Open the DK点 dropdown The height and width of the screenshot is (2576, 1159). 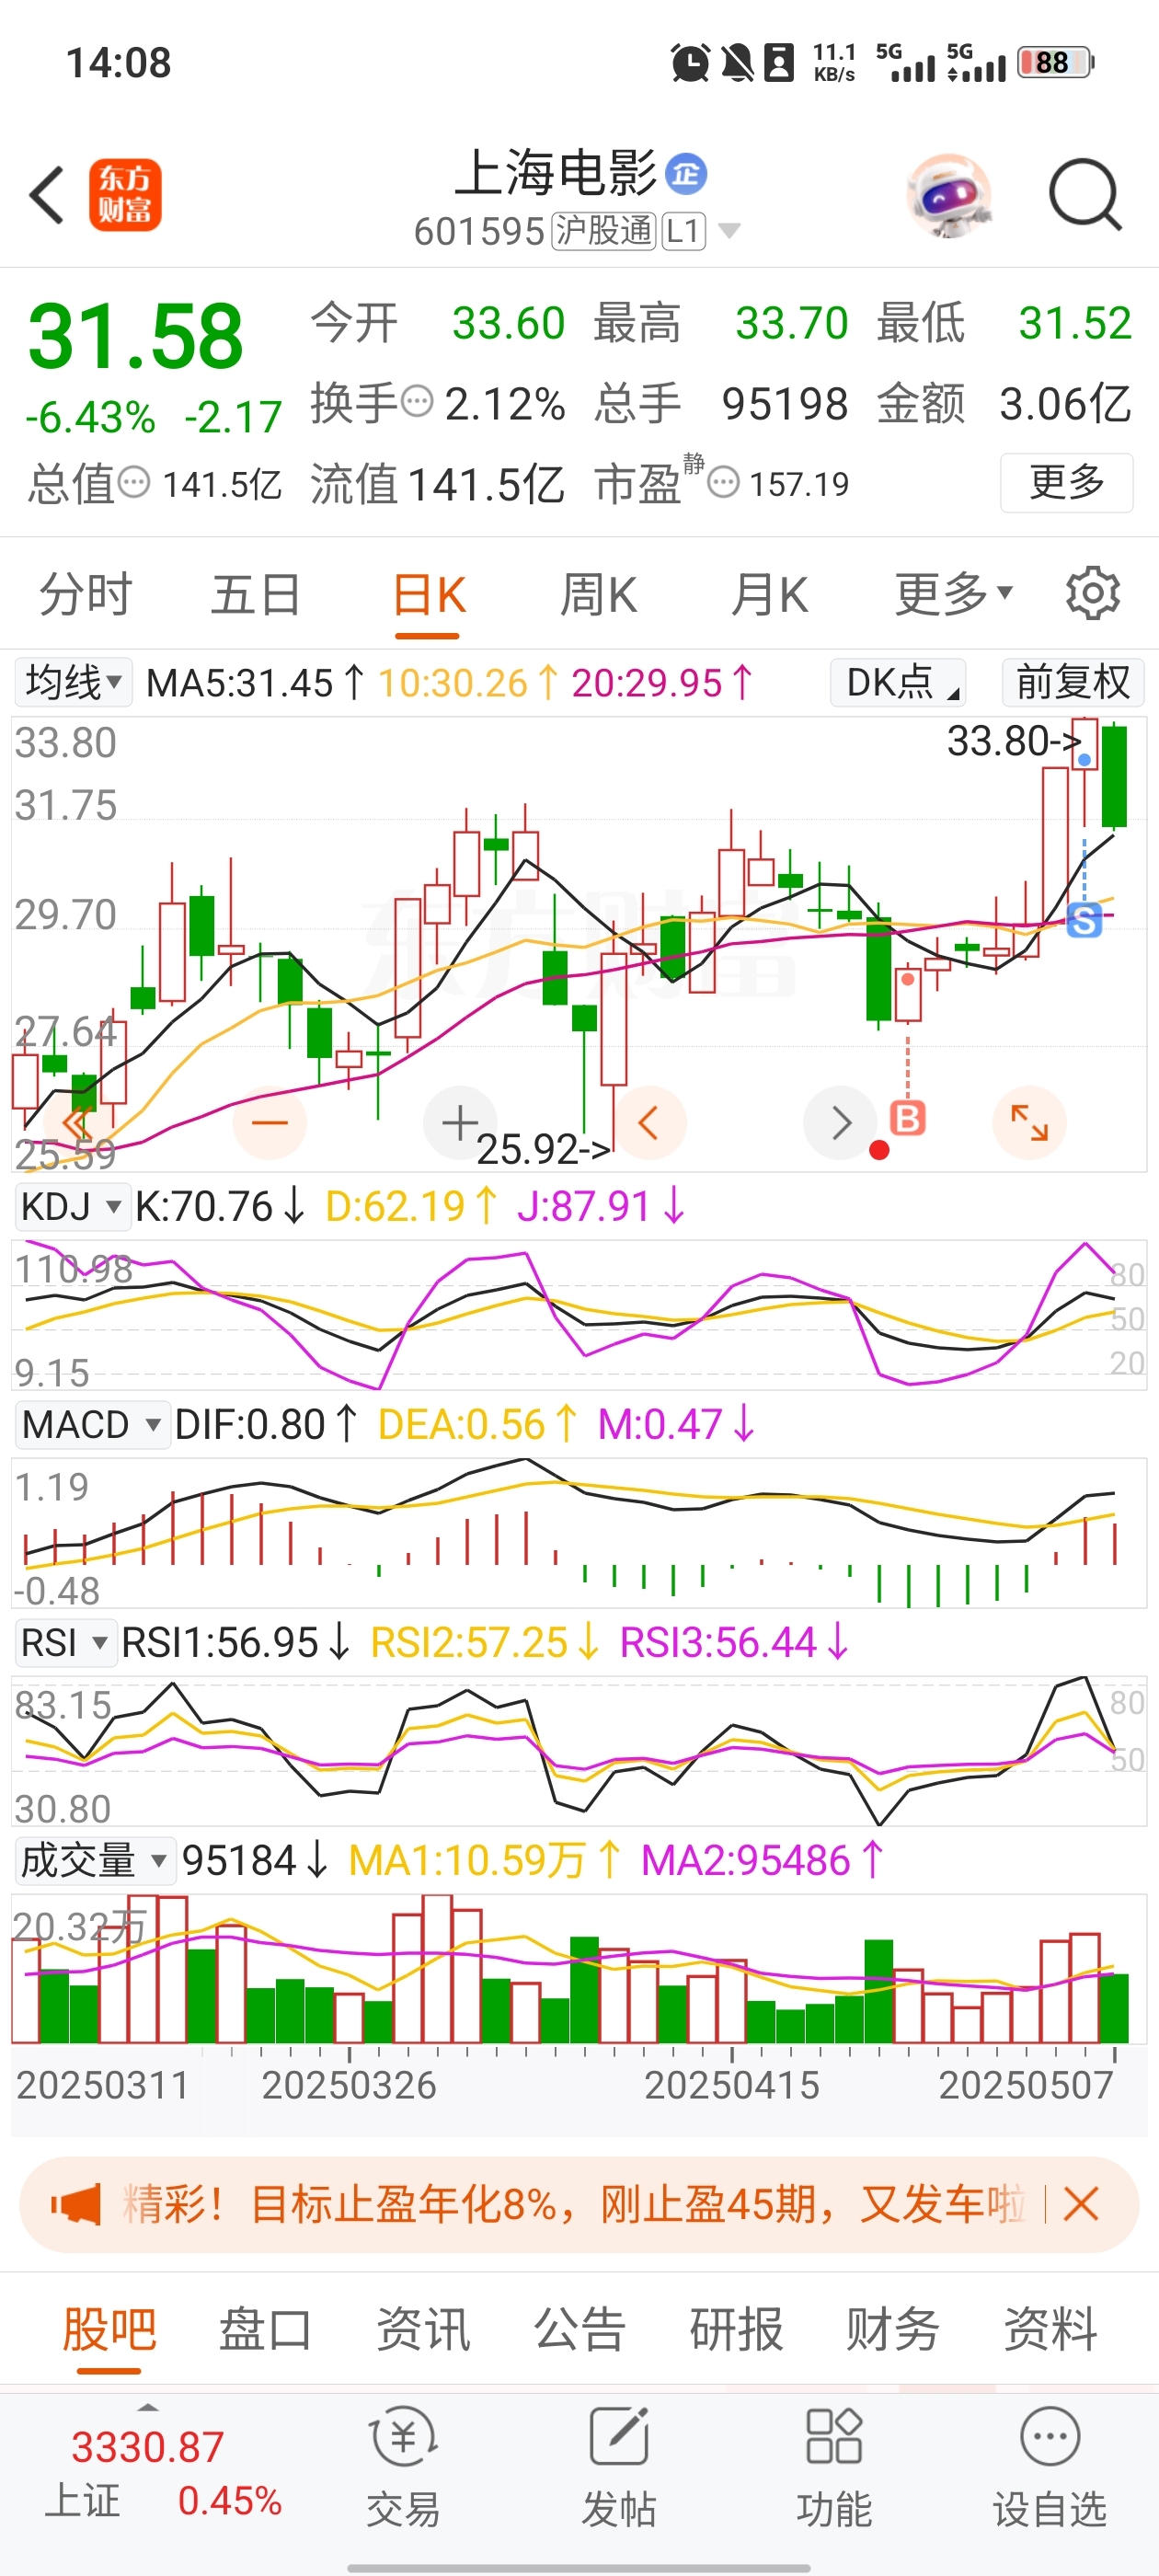click(898, 683)
